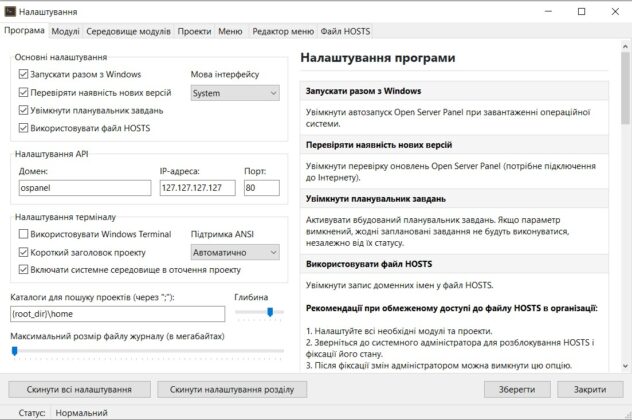Go to 'Редактор меню' tab
This screenshot has height=420, width=632.
282,32
